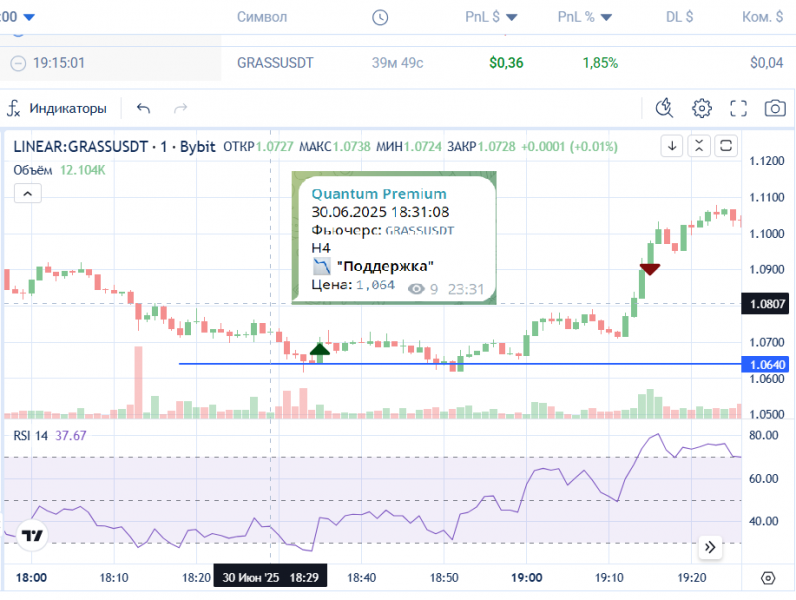Enter fullscreen chart mode
This screenshot has height=600, width=796.
click(x=739, y=108)
